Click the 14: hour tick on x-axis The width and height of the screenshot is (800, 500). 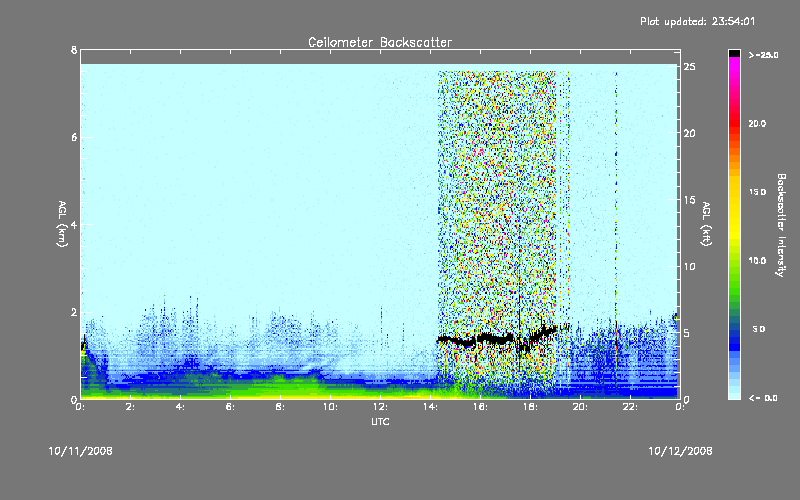tap(430, 407)
